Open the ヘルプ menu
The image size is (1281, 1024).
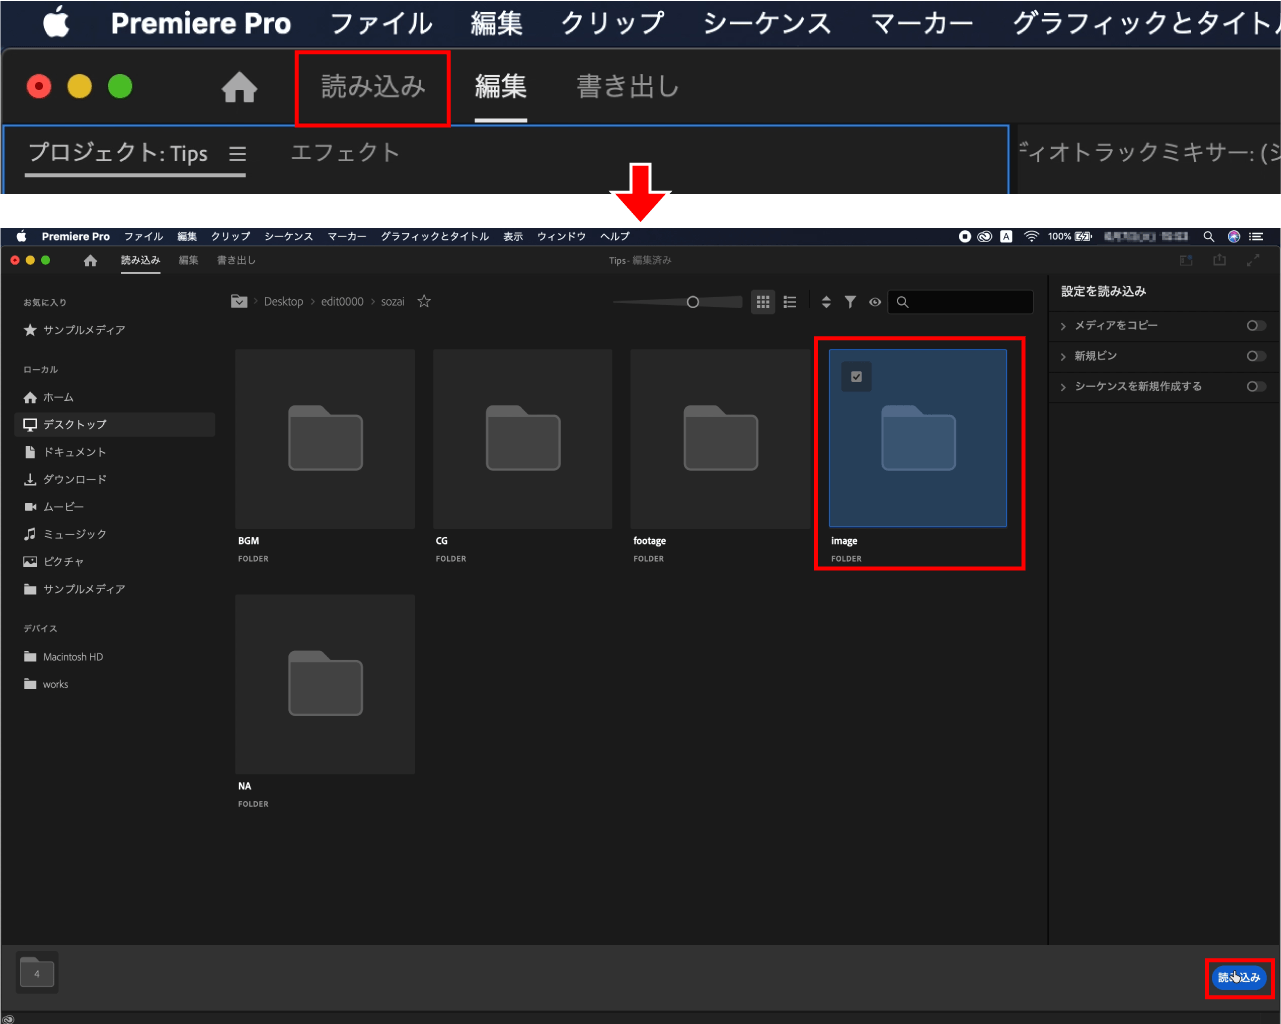(x=615, y=237)
